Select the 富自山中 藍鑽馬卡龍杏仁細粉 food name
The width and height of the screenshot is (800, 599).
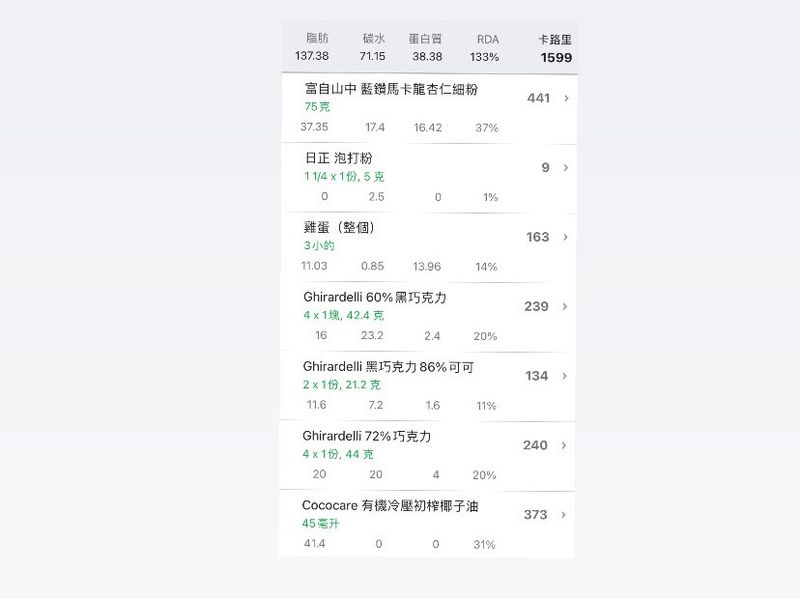click(391, 89)
